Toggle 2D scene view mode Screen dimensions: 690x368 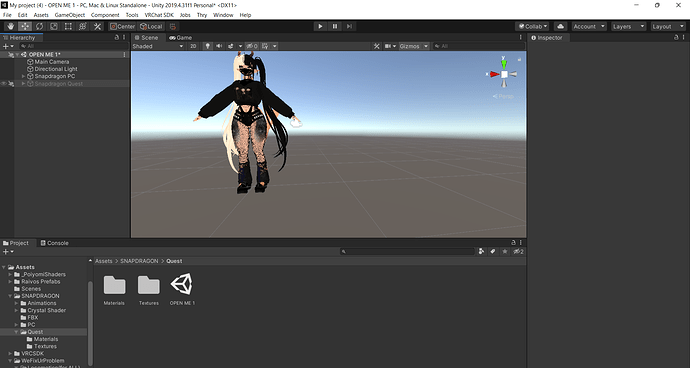193,46
